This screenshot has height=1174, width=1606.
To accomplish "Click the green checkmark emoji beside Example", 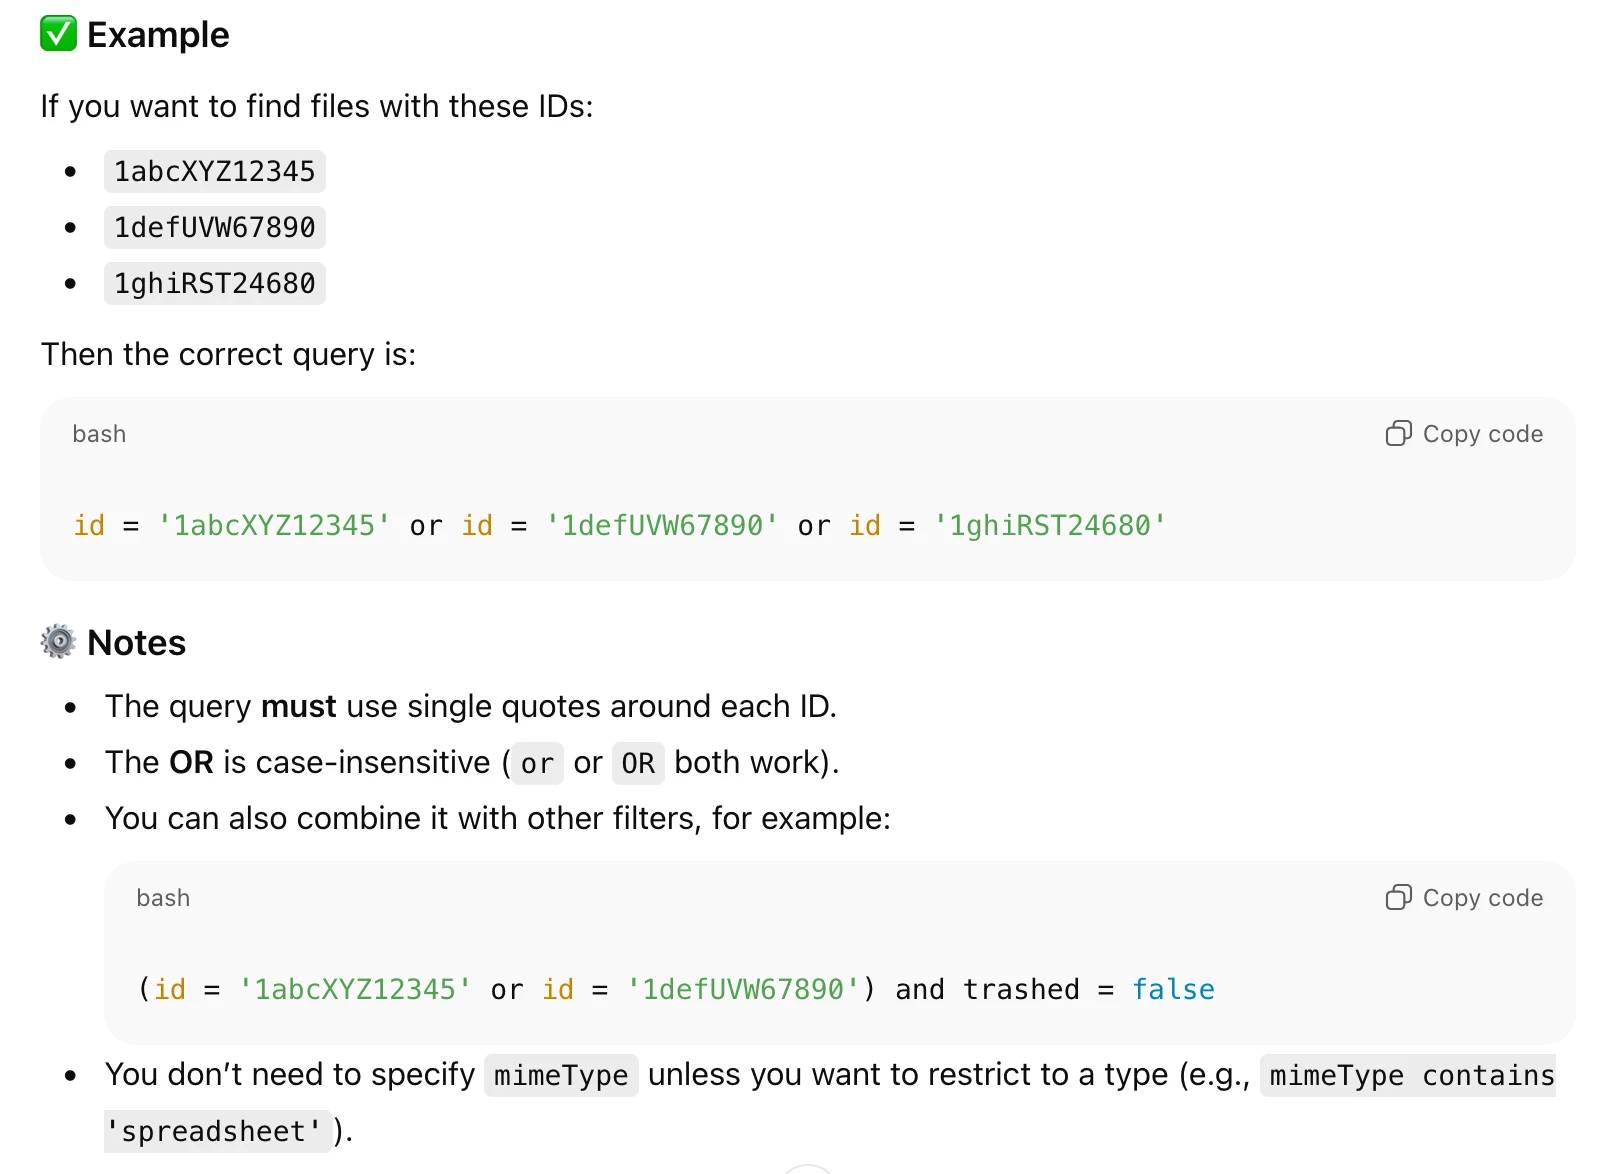I will 58,34.
